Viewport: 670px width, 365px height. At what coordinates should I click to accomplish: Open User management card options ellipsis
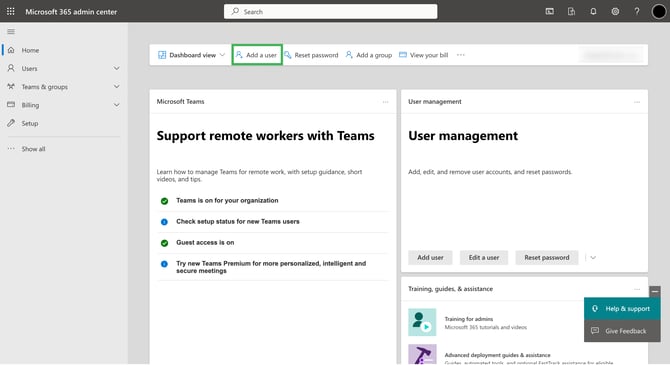point(637,102)
